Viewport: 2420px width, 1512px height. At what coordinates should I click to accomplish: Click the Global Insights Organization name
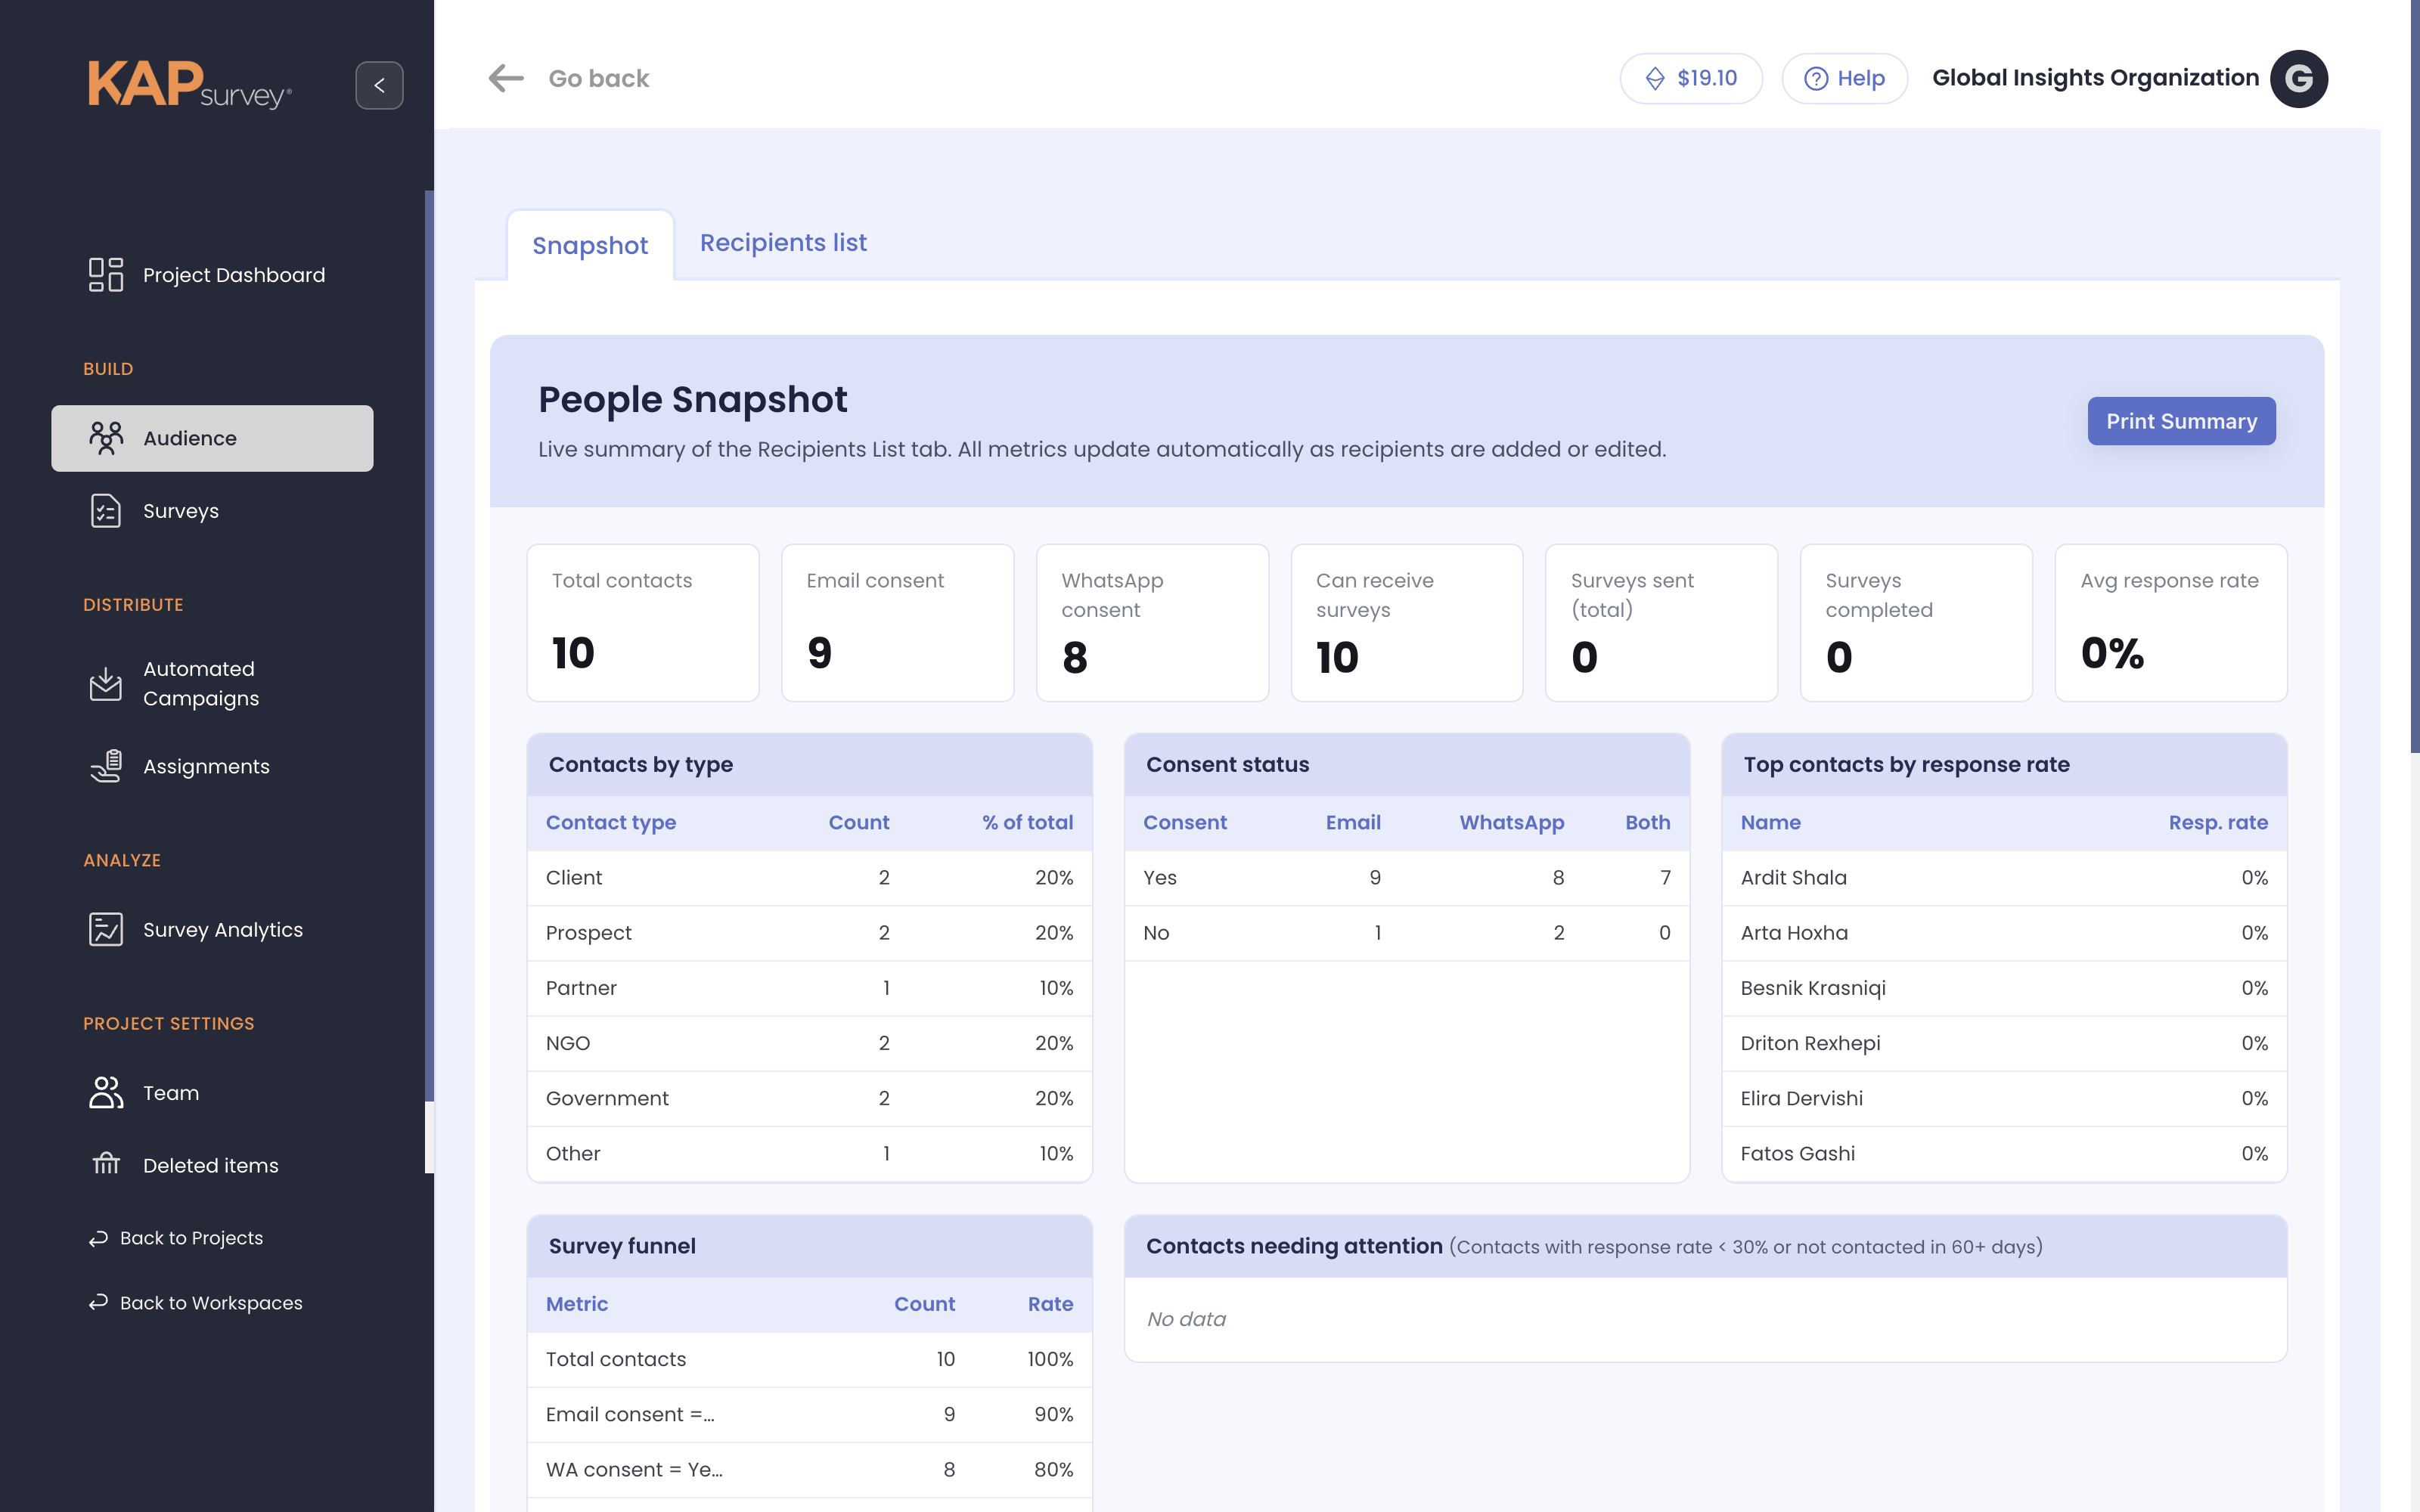point(2095,78)
